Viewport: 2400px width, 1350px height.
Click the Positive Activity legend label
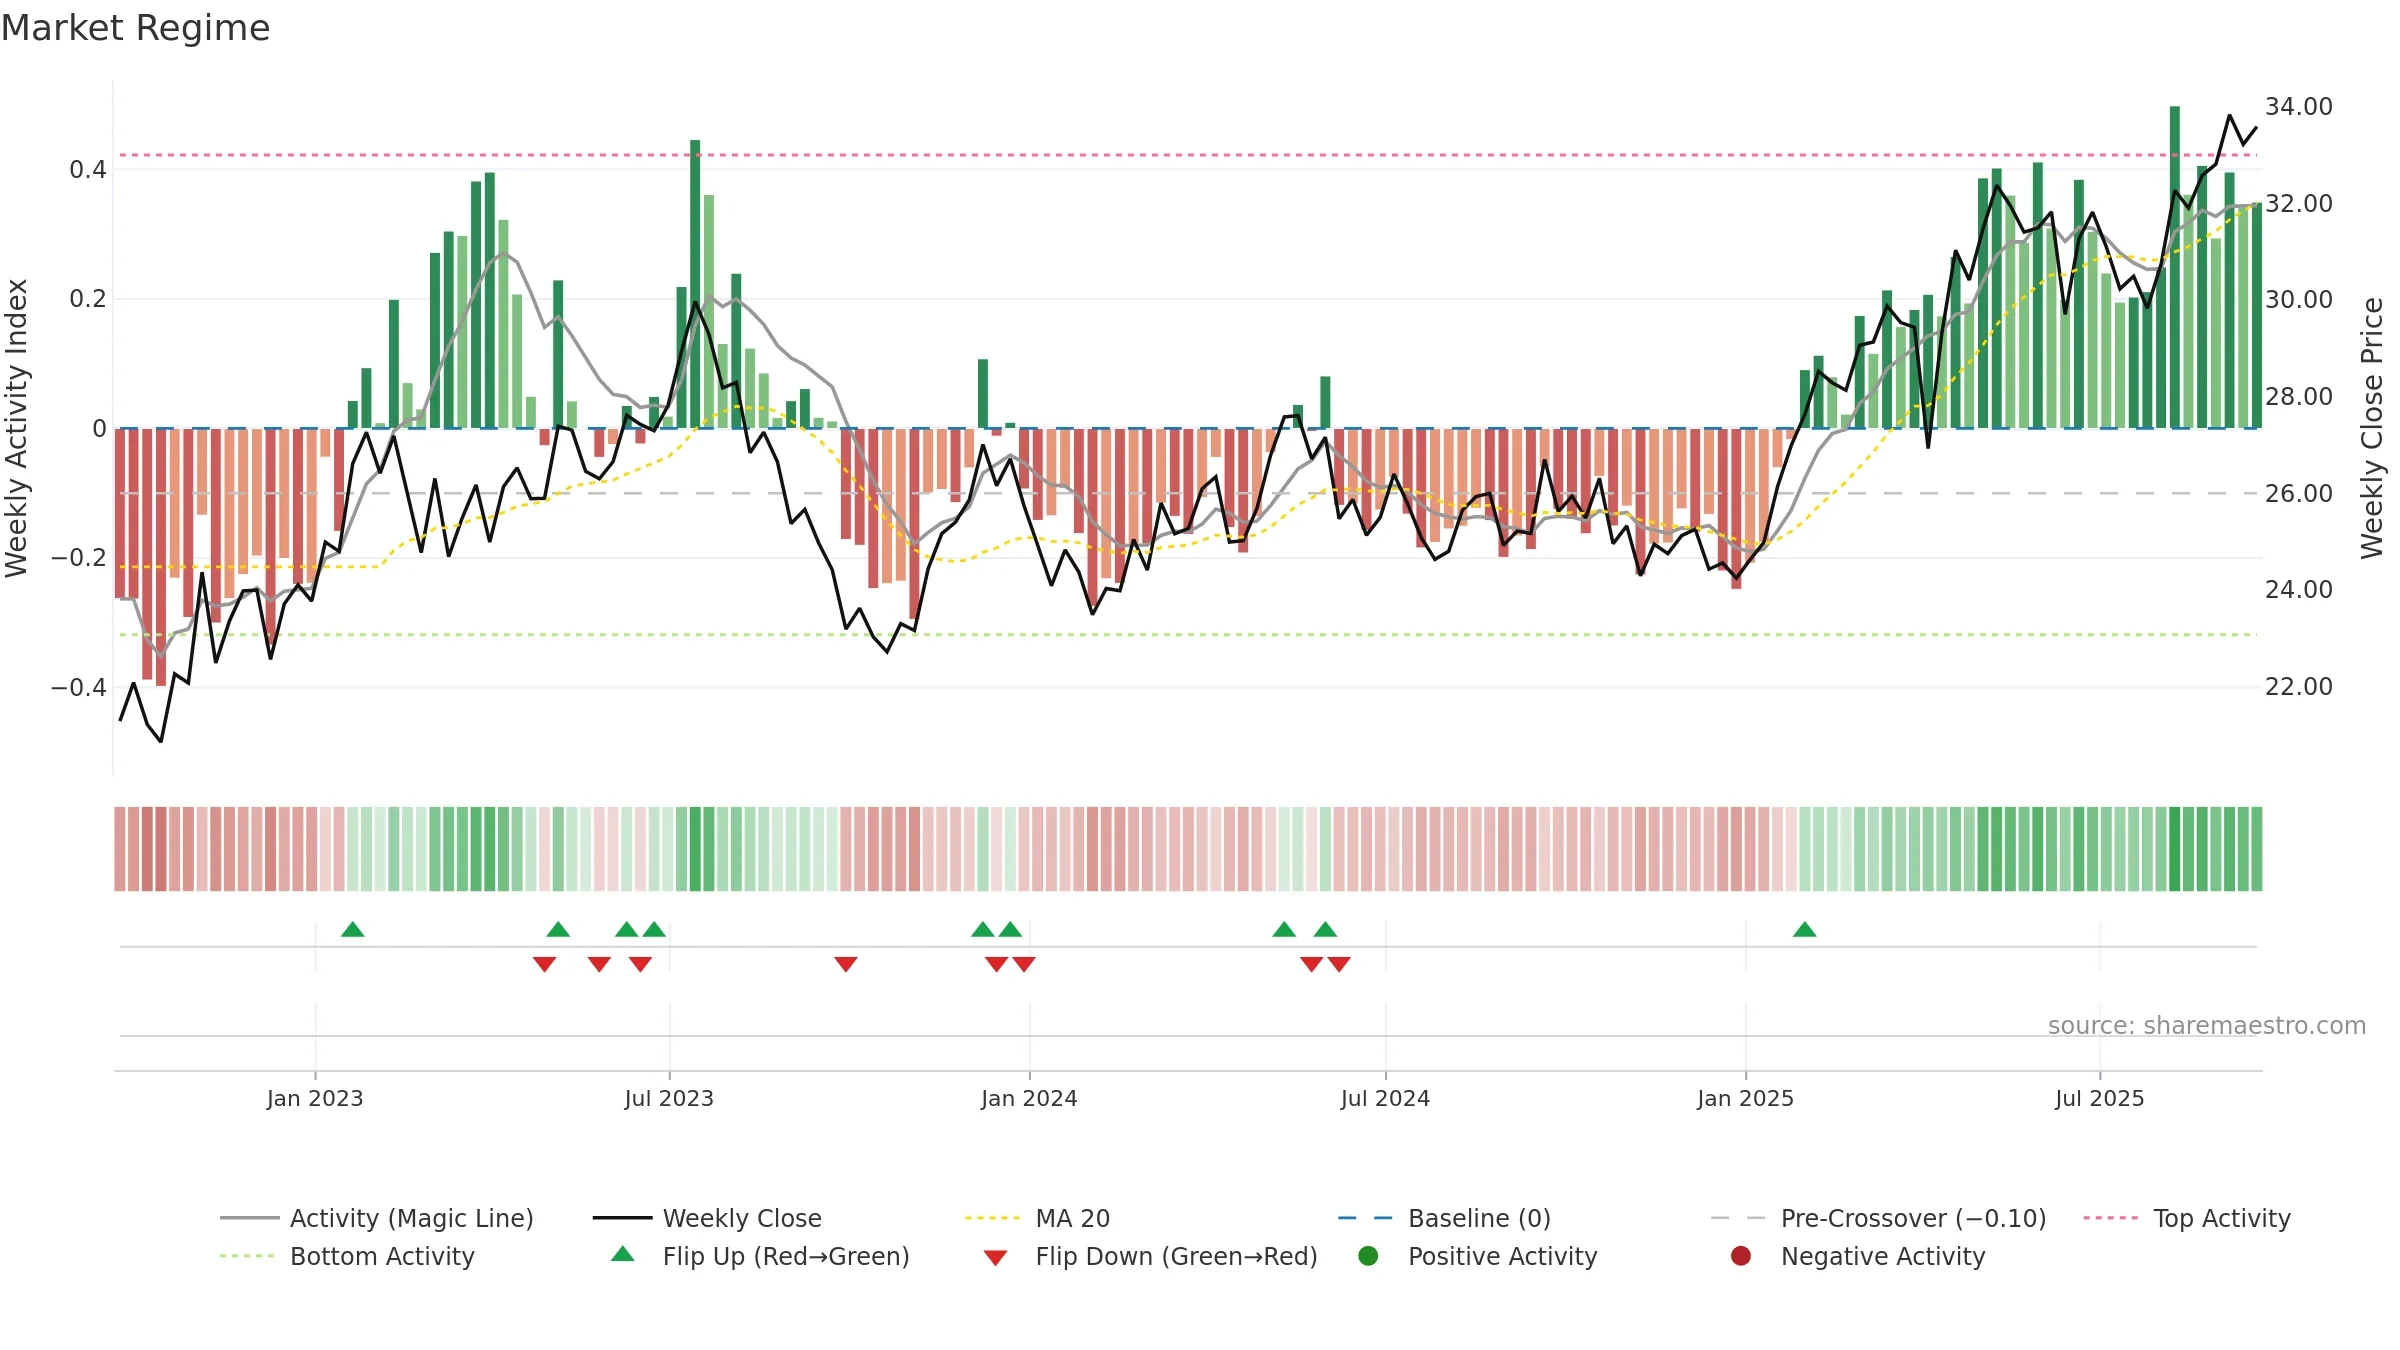(x=1502, y=1256)
